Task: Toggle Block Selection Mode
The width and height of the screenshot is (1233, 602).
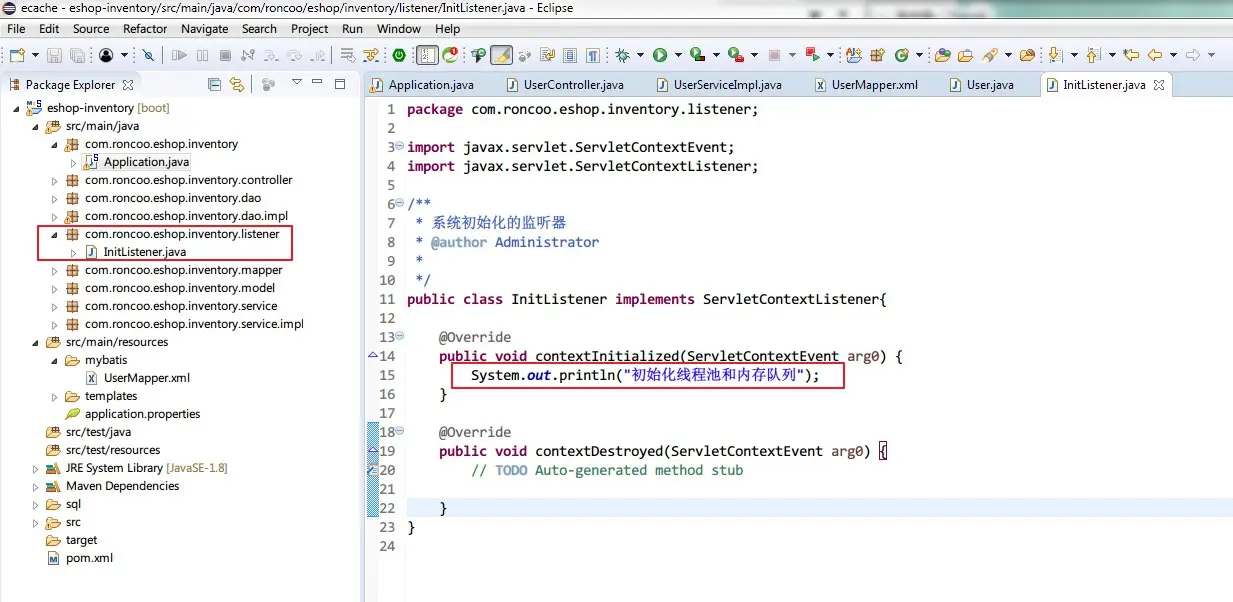Action: tap(570, 55)
